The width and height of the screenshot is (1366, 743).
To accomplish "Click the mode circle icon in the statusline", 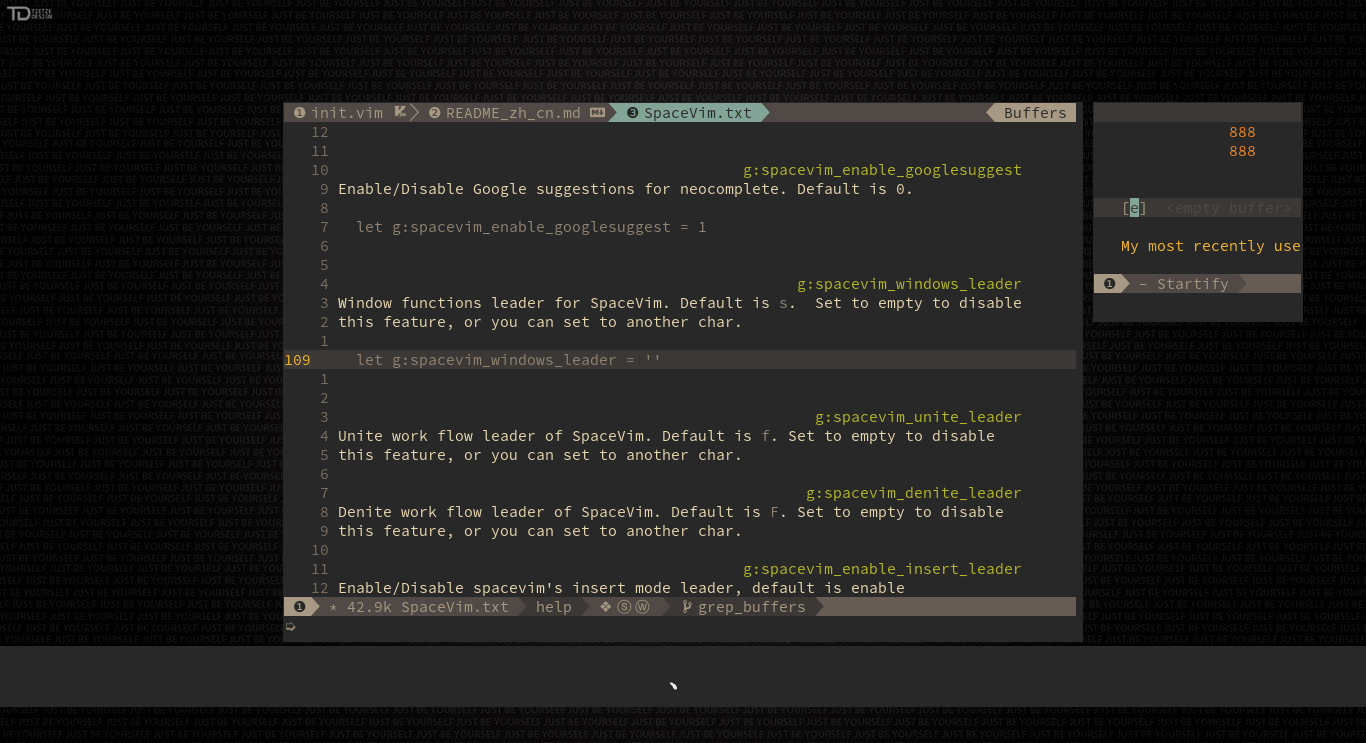I will (299, 606).
